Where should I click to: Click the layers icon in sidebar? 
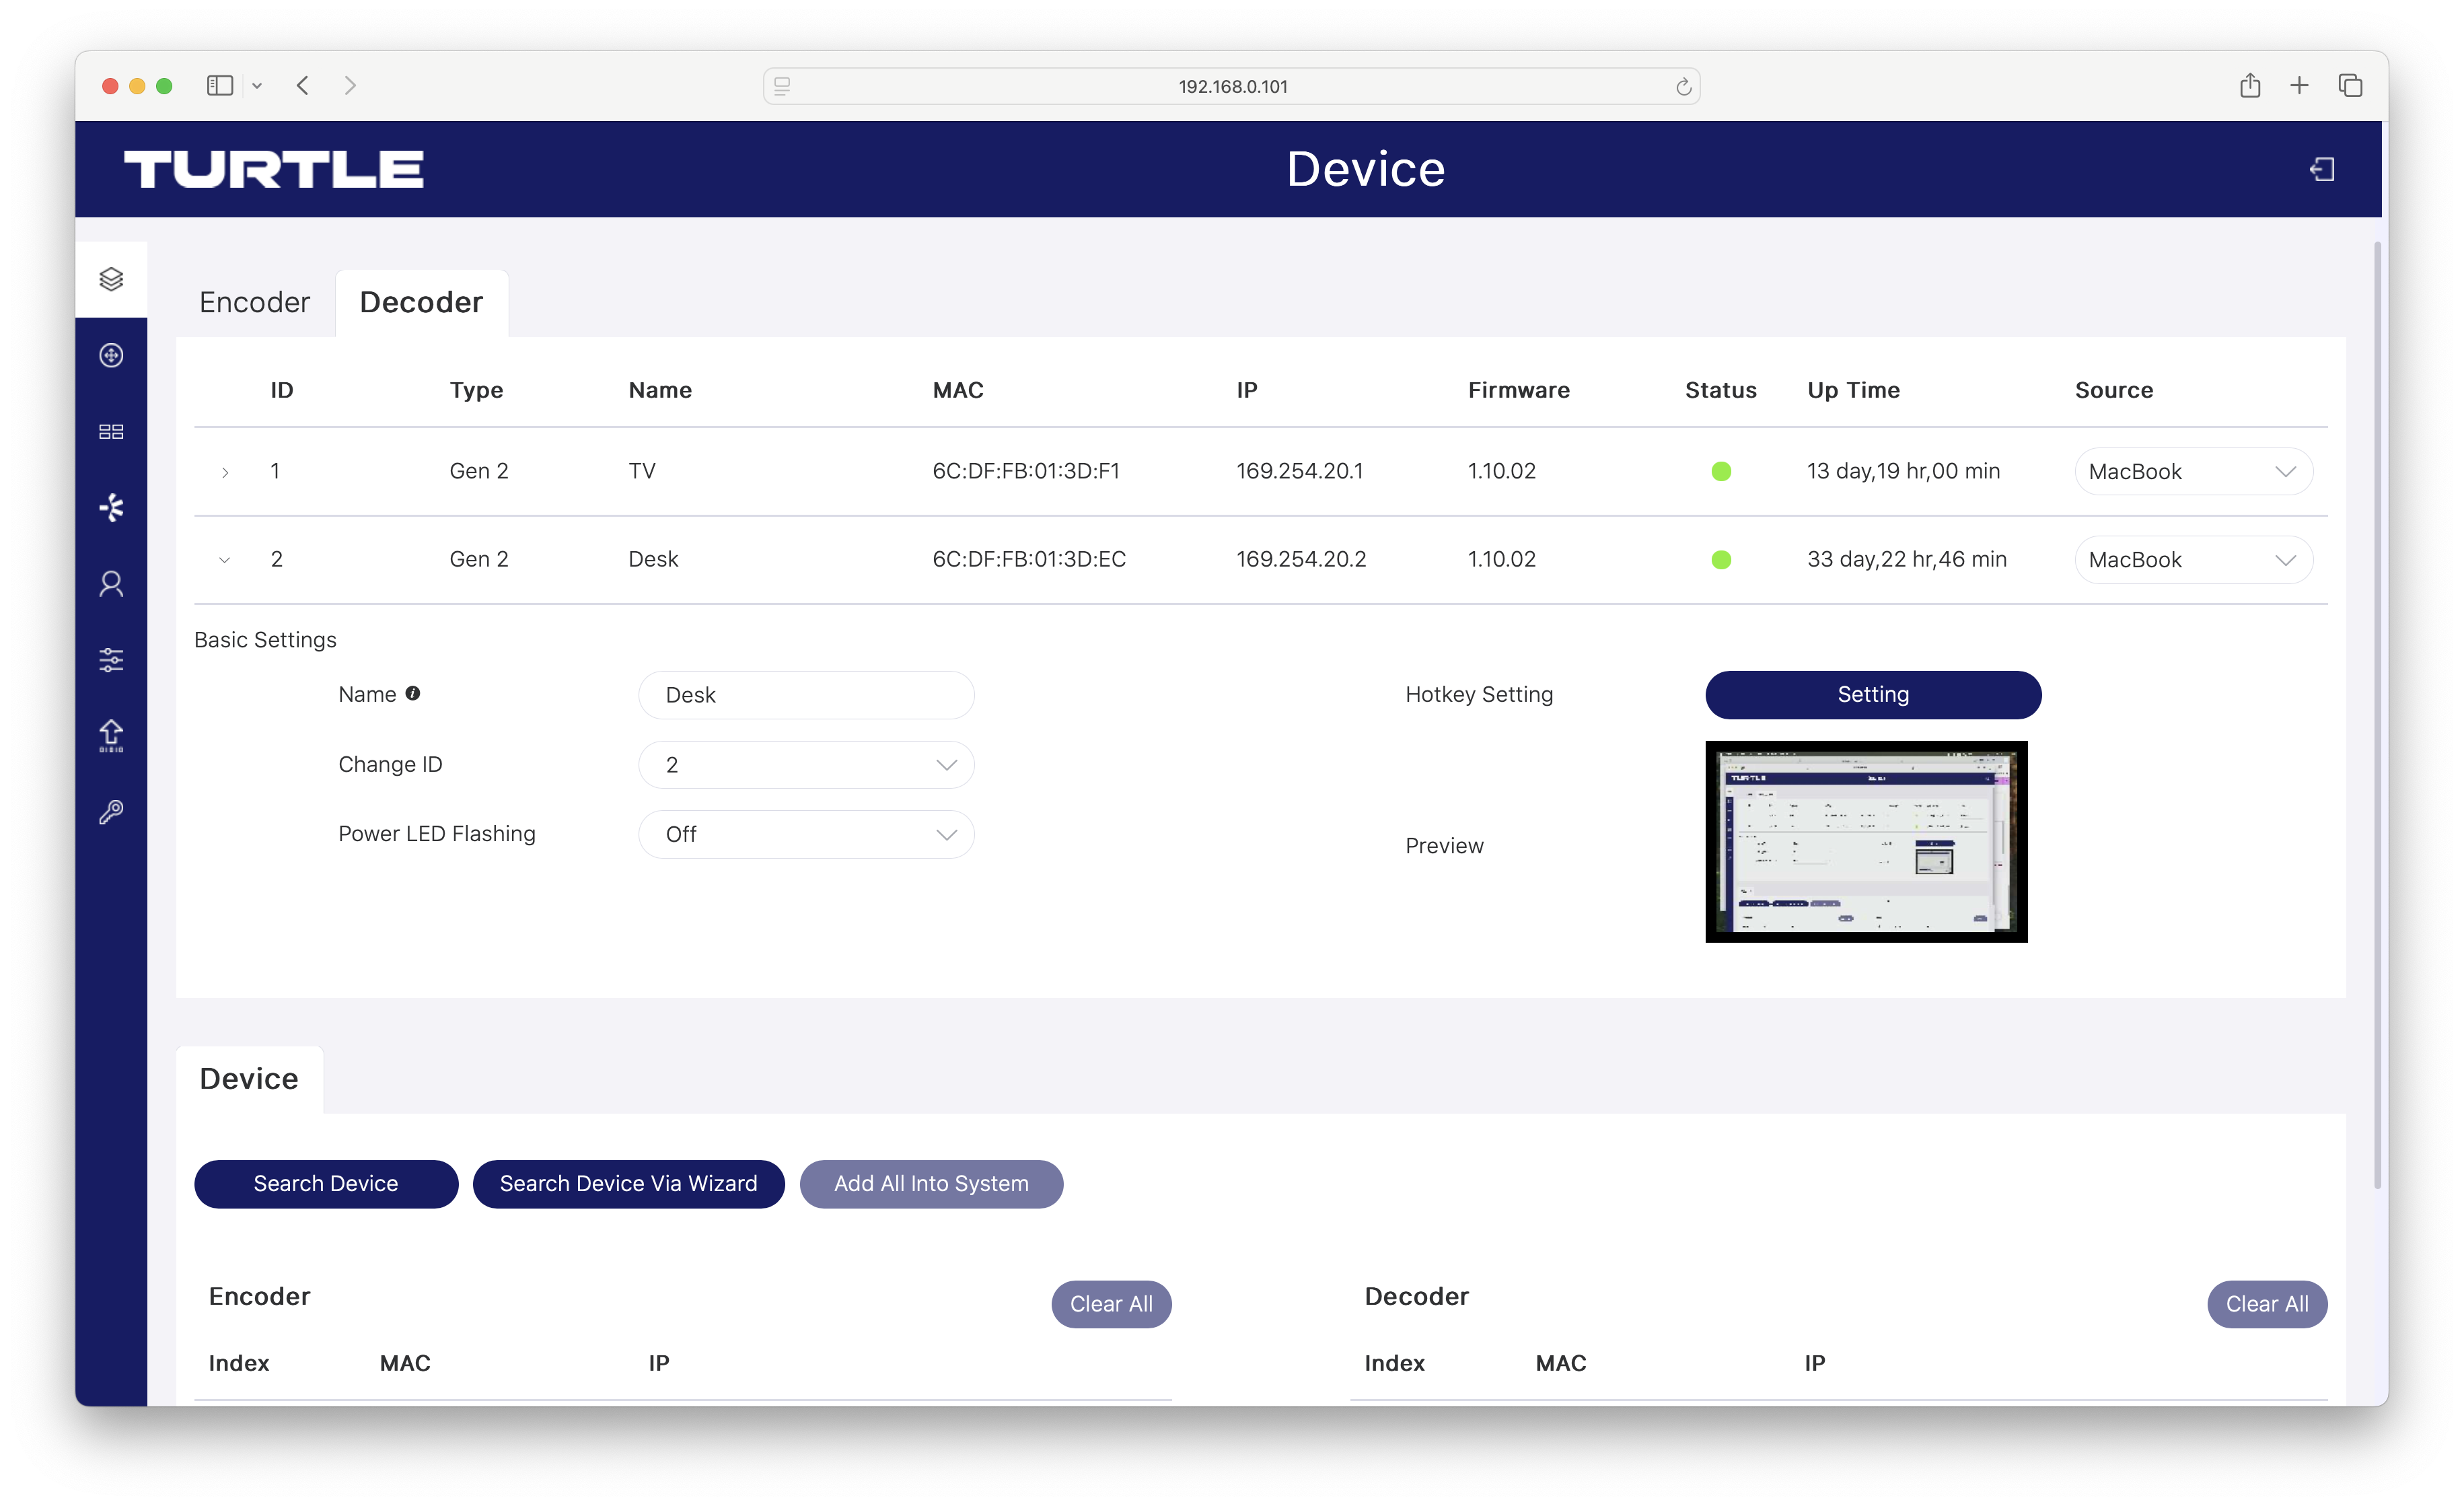[x=111, y=279]
